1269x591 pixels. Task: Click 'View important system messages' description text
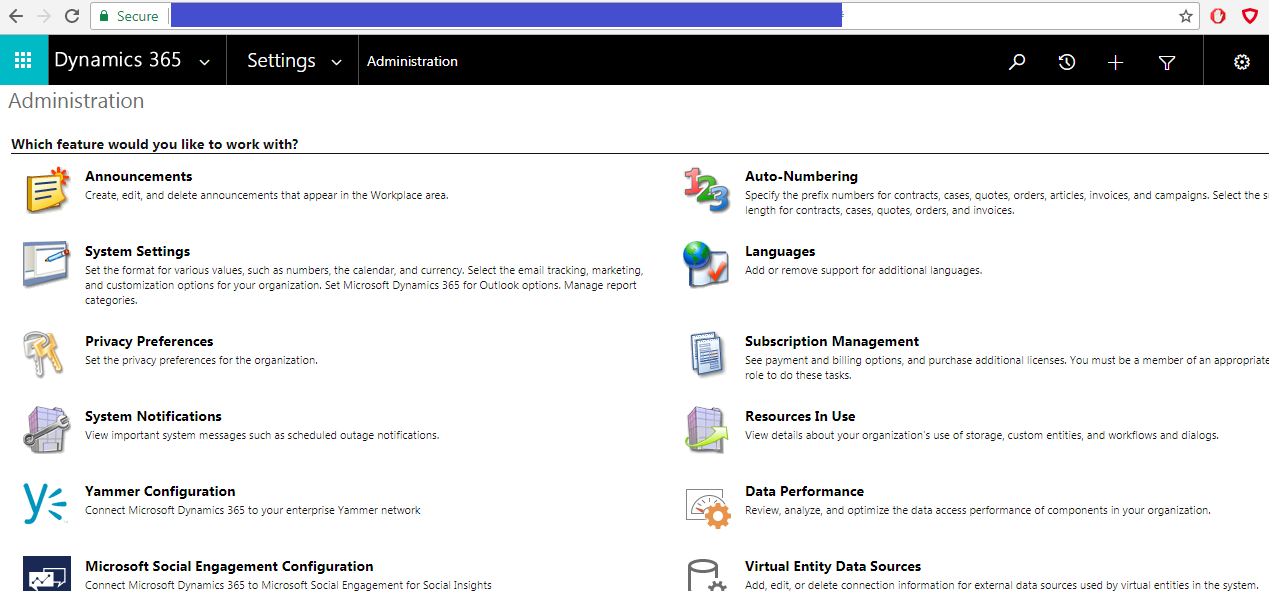click(x=262, y=435)
